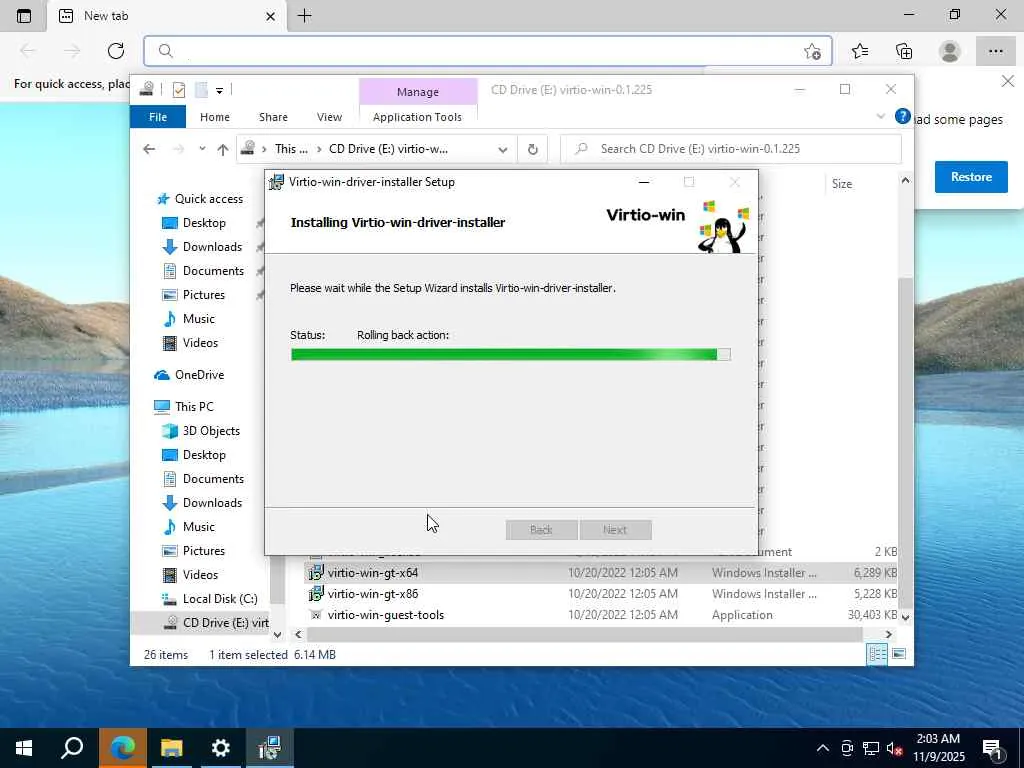The height and width of the screenshot is (768, 1024).
Task: Open the Application Tools tab
Action: coord(417,117)
